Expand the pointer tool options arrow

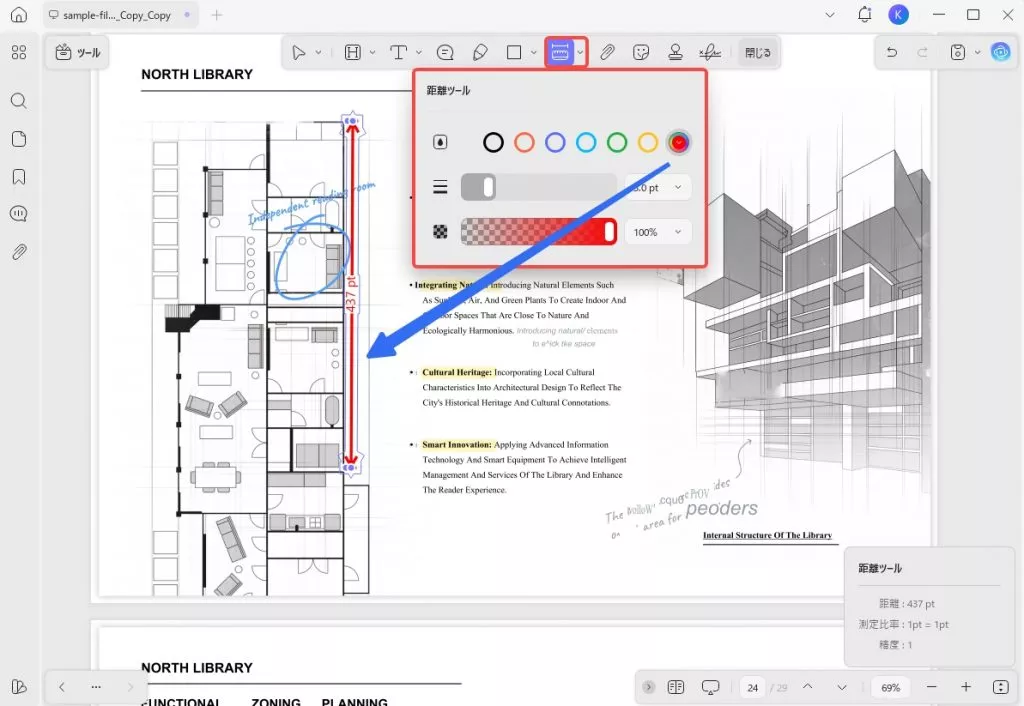tap(319, 52)
